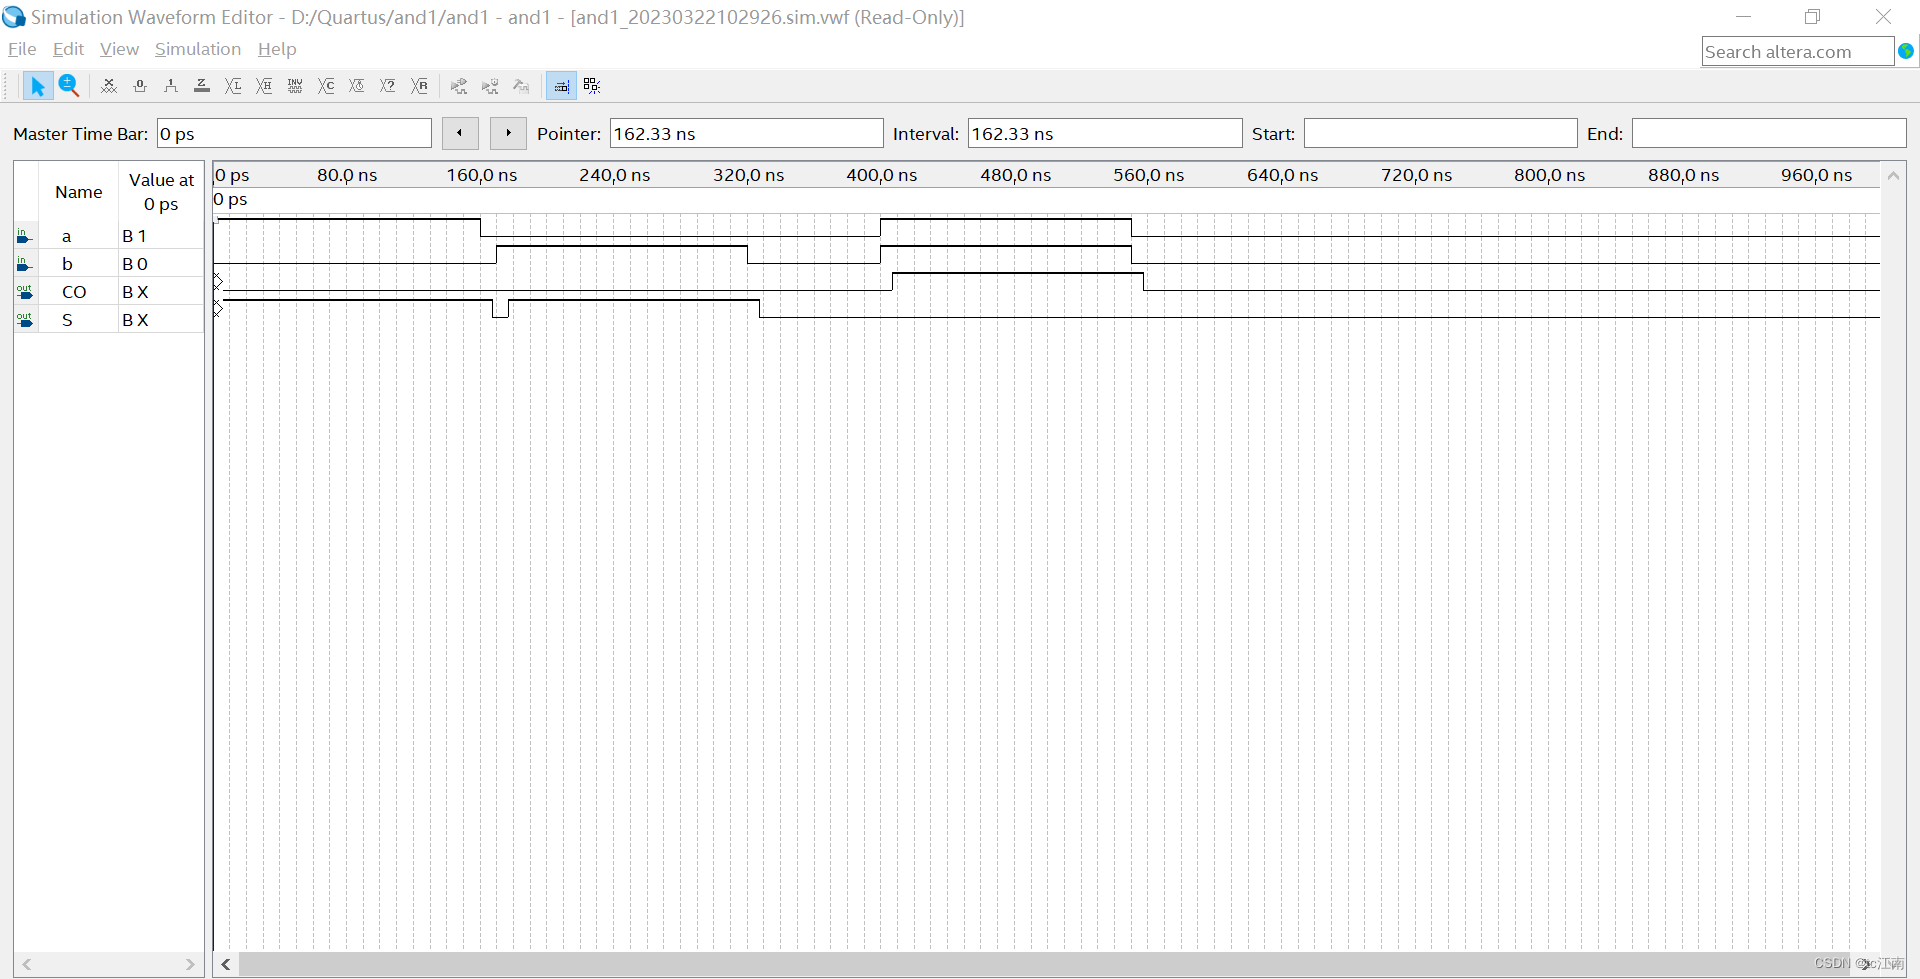1920x979 pixels.
Task: Step time bar to next transition
Action: click(508, 133)
